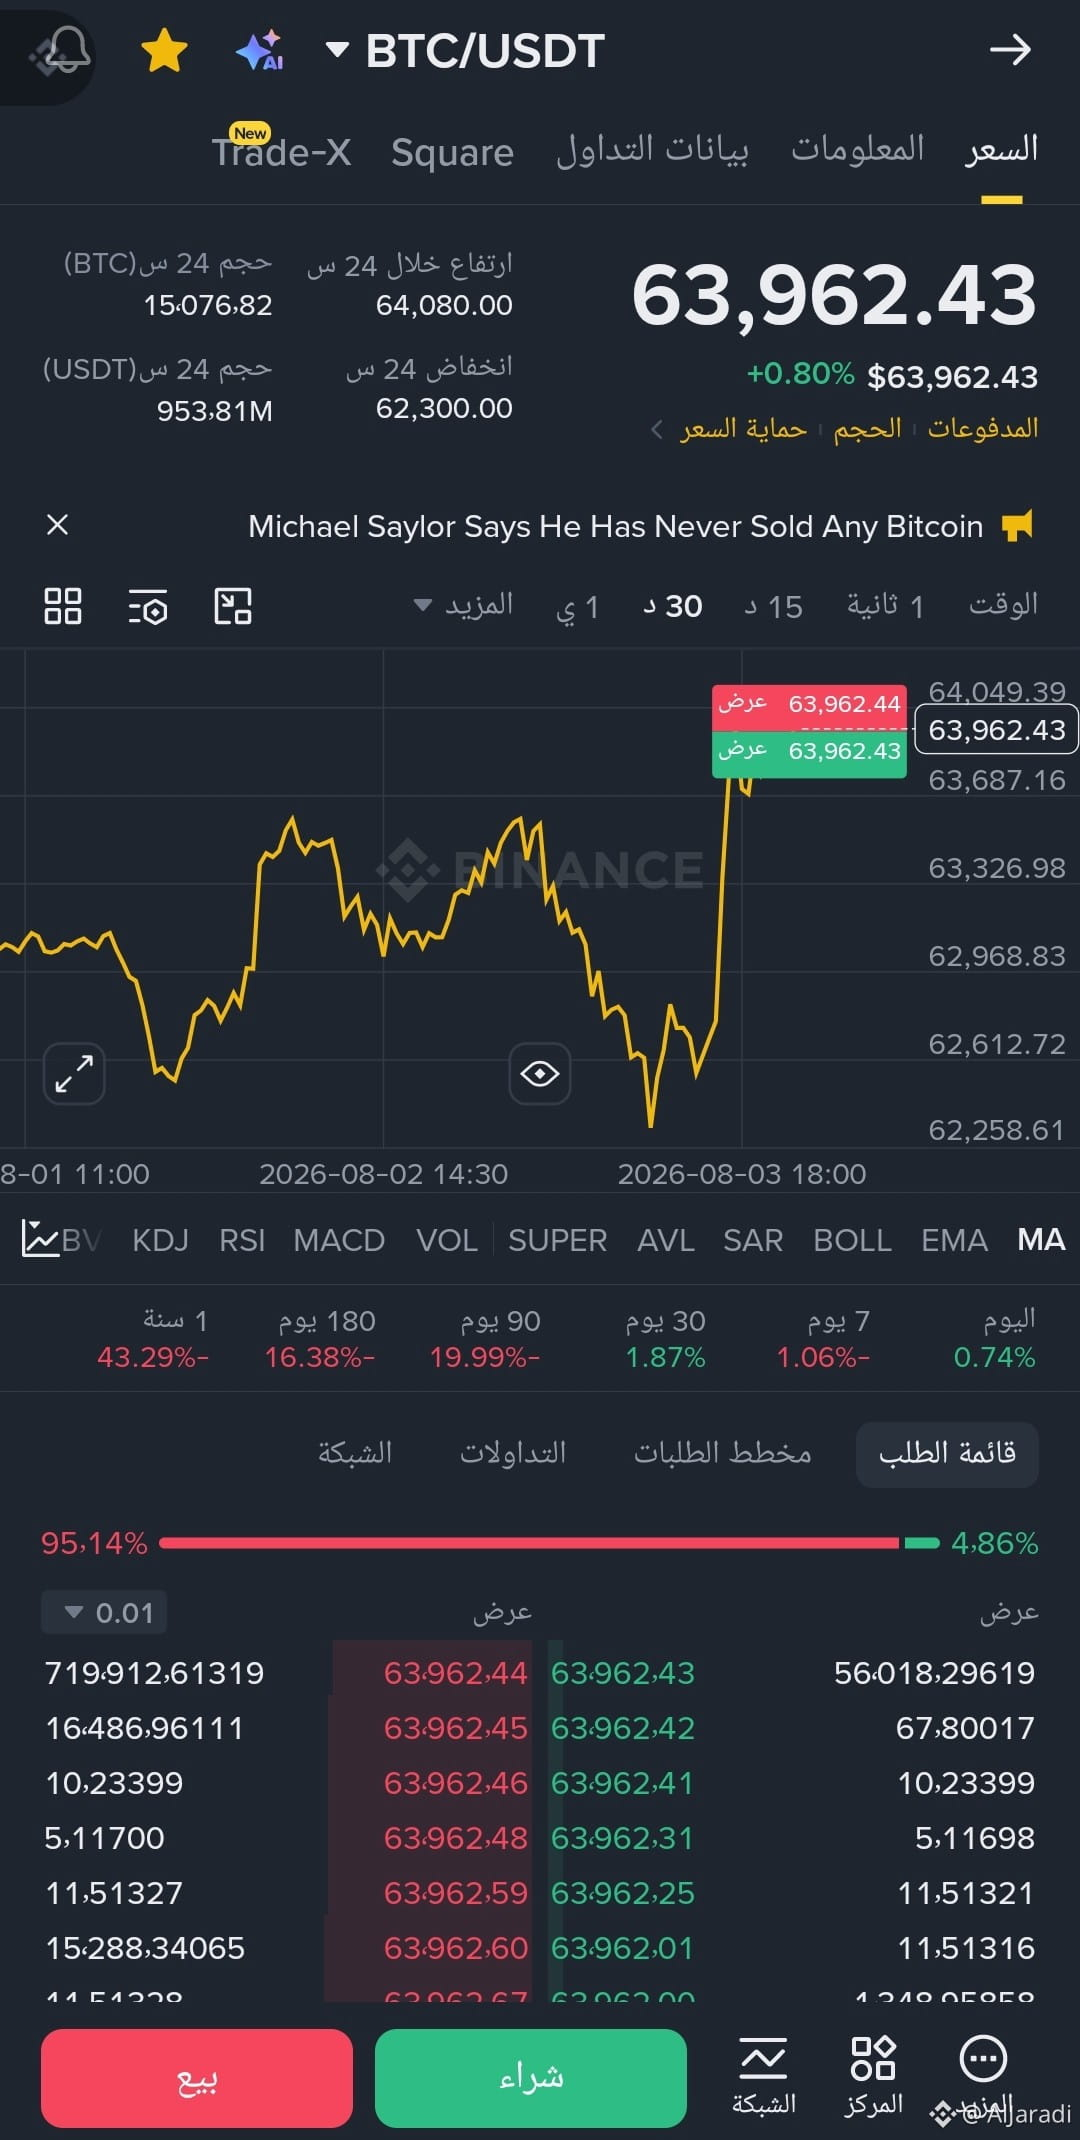The width and height of the screenshot is (1080, 2140).
Task: Toggle the favorite star for BTC/USDT
Action: coord(164,50)
